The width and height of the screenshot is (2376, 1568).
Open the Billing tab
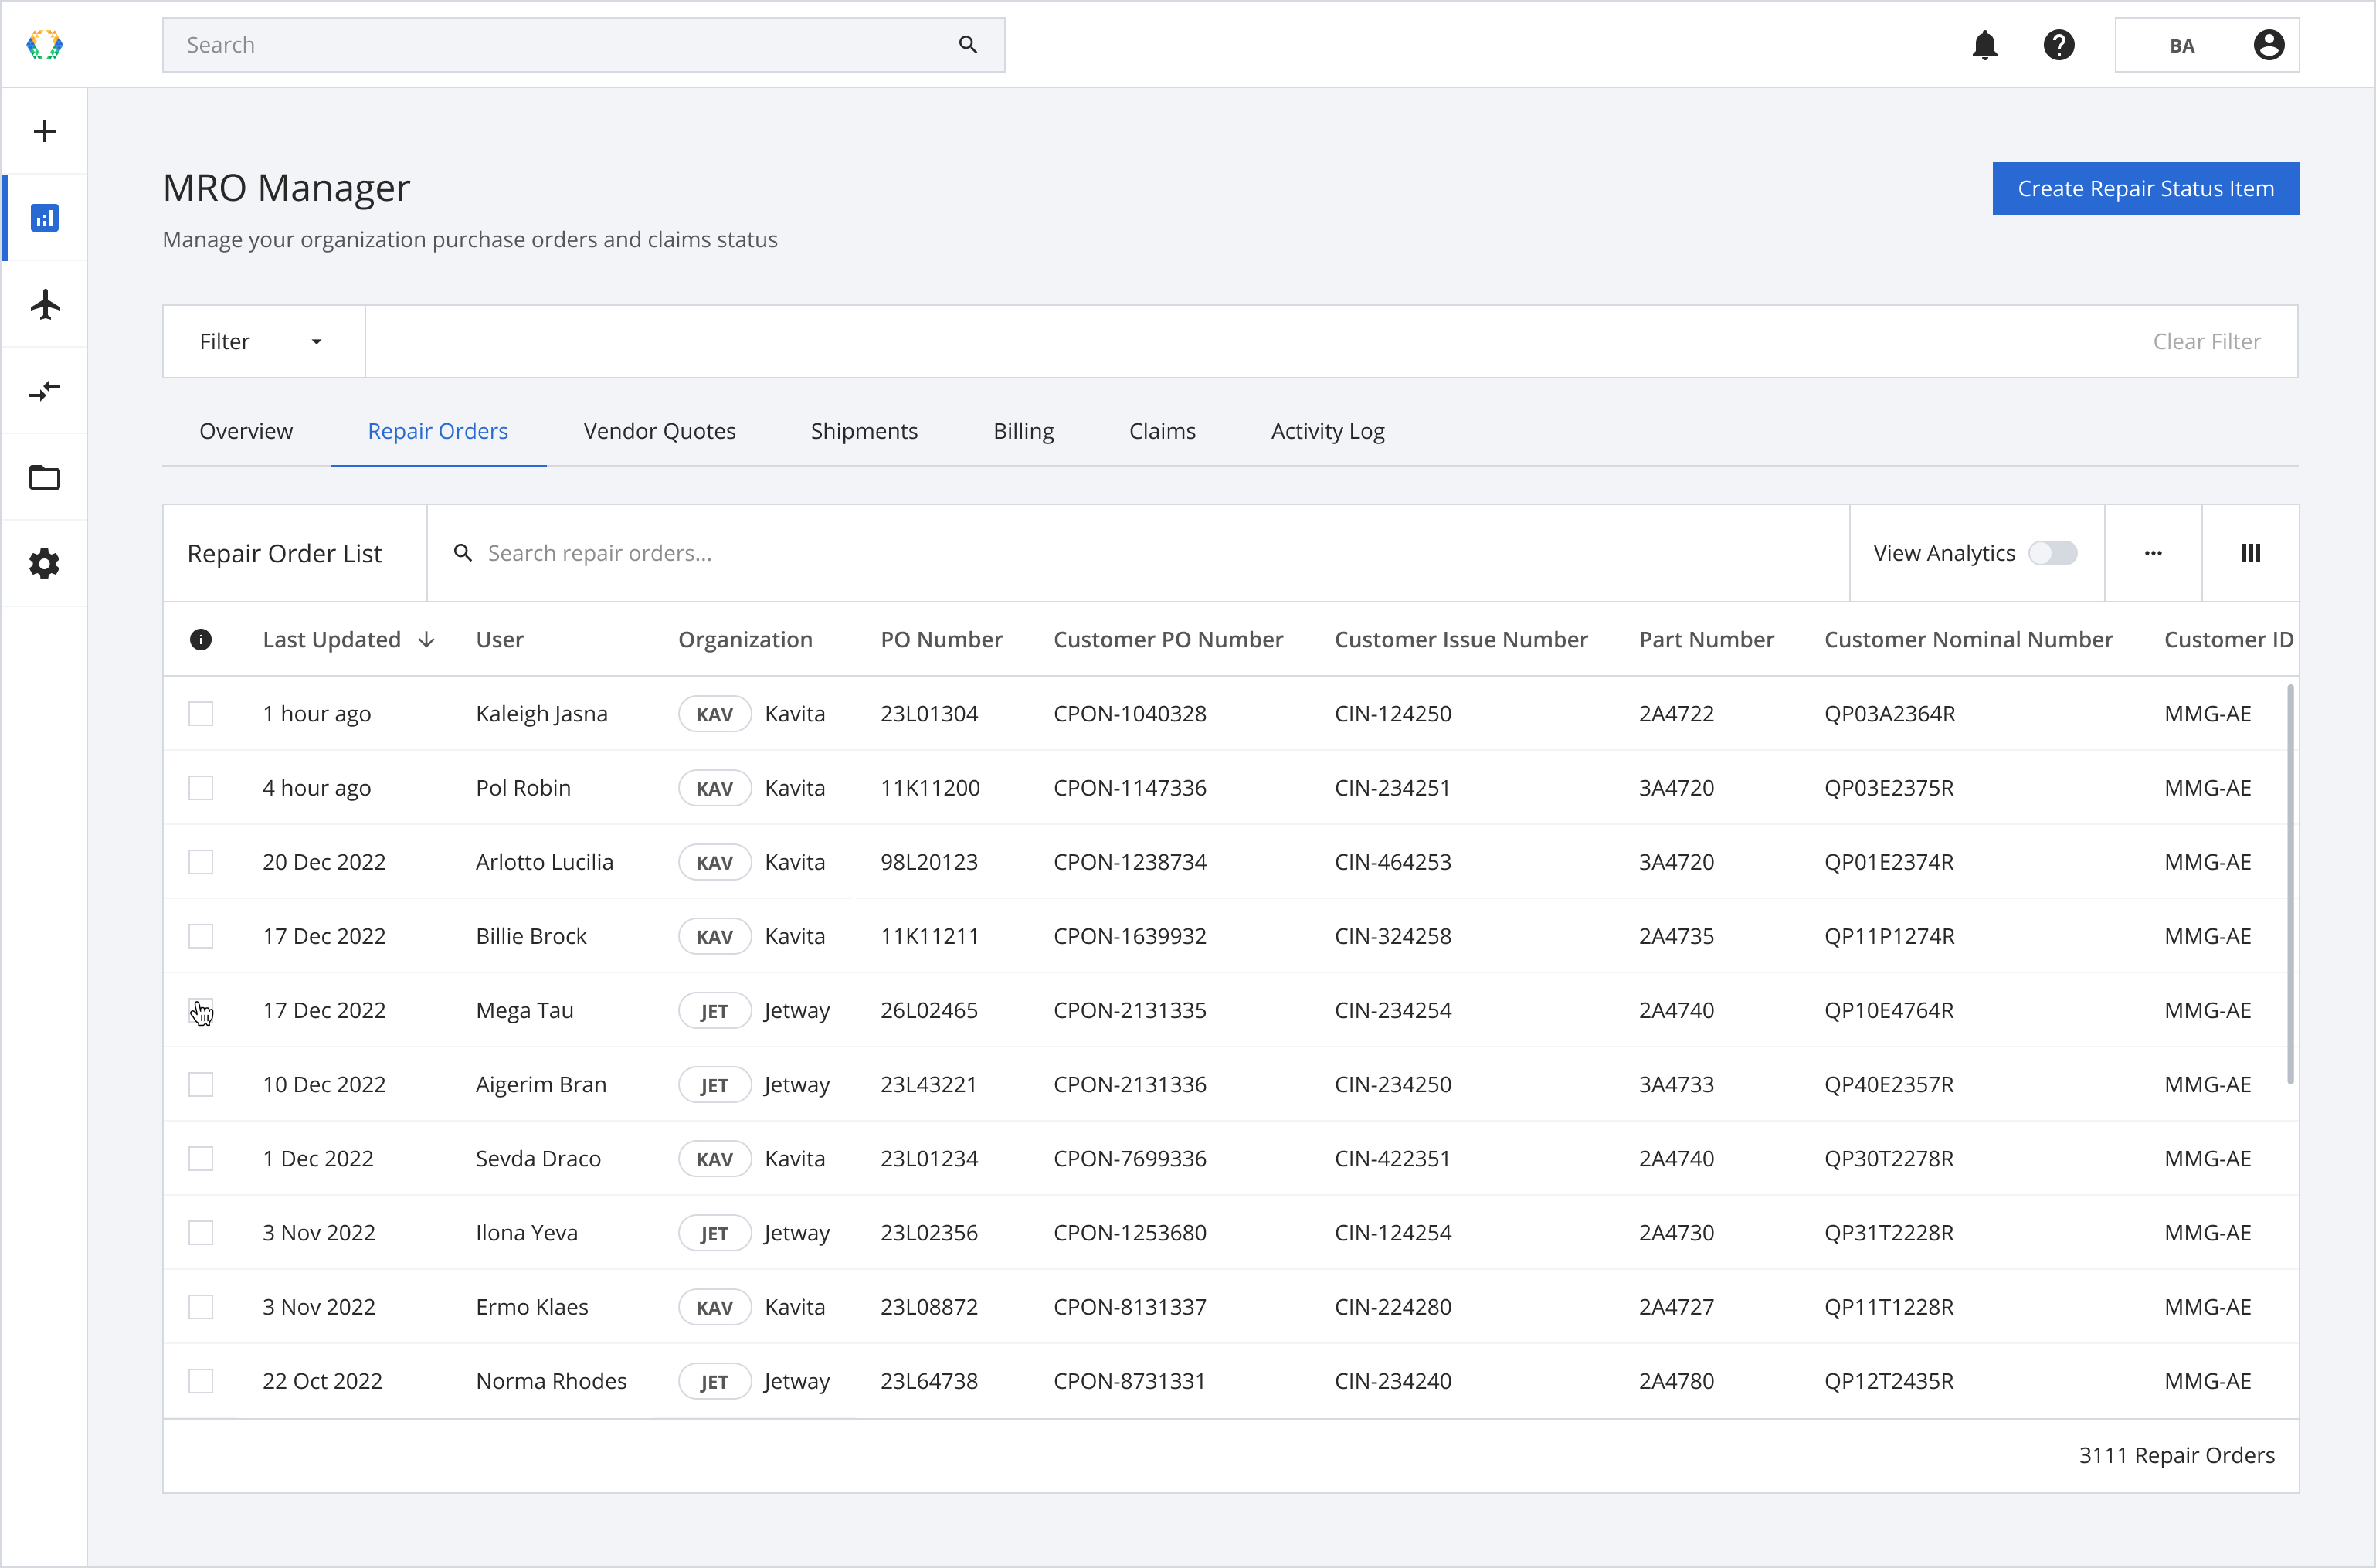click(1023, 431)
